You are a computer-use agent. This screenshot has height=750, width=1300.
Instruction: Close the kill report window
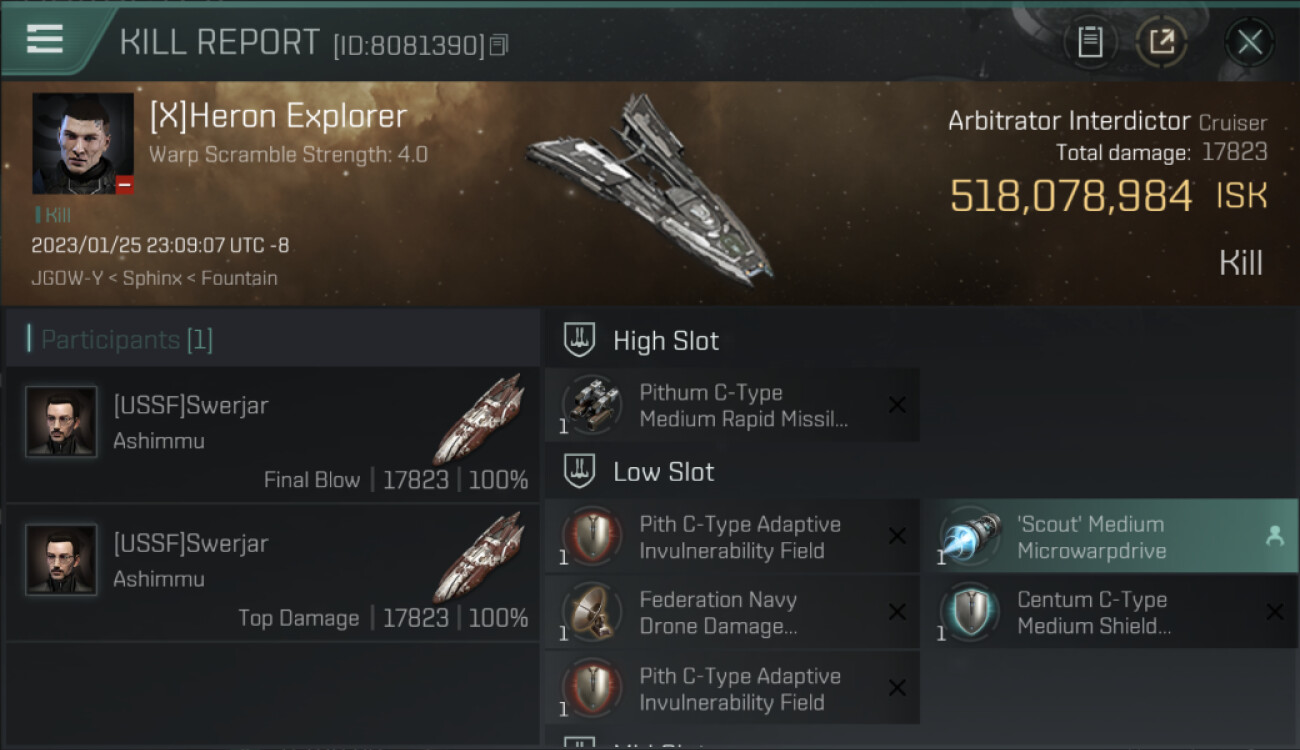[1249, 42]
